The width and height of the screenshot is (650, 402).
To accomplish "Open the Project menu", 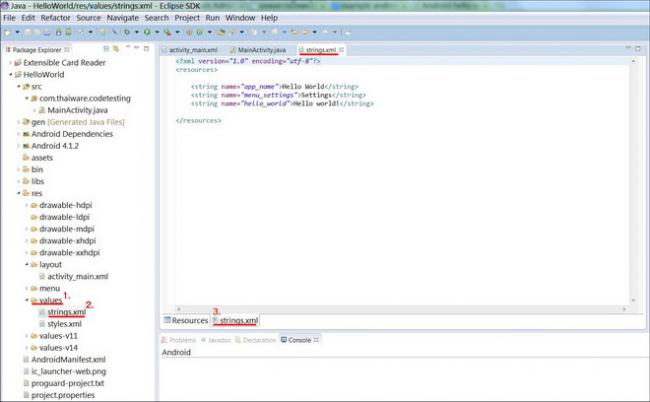I will click(x=187, y=18).
